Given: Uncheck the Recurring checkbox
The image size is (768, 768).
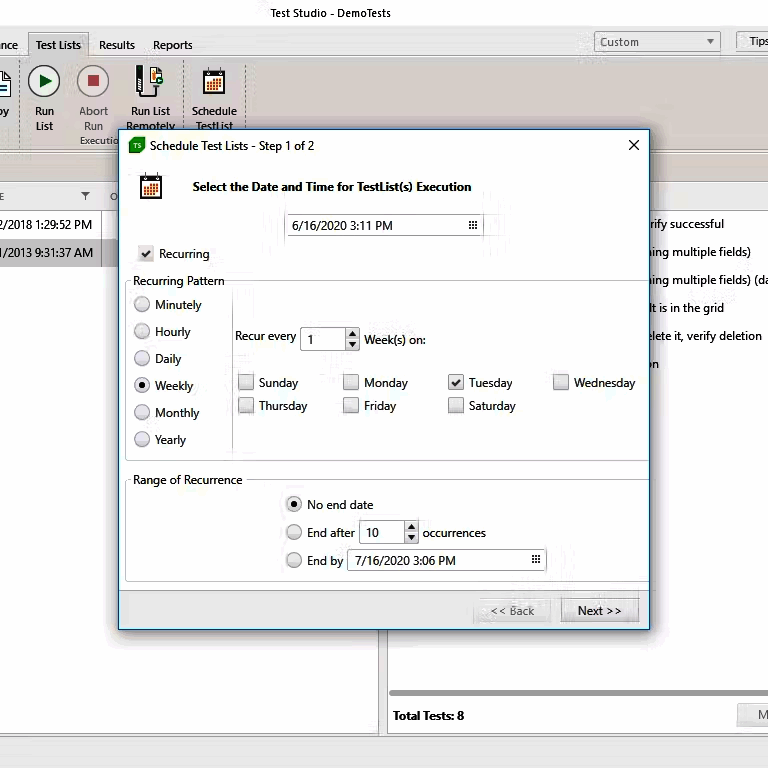Looking at the screenshot, I should tap(147, 254).
